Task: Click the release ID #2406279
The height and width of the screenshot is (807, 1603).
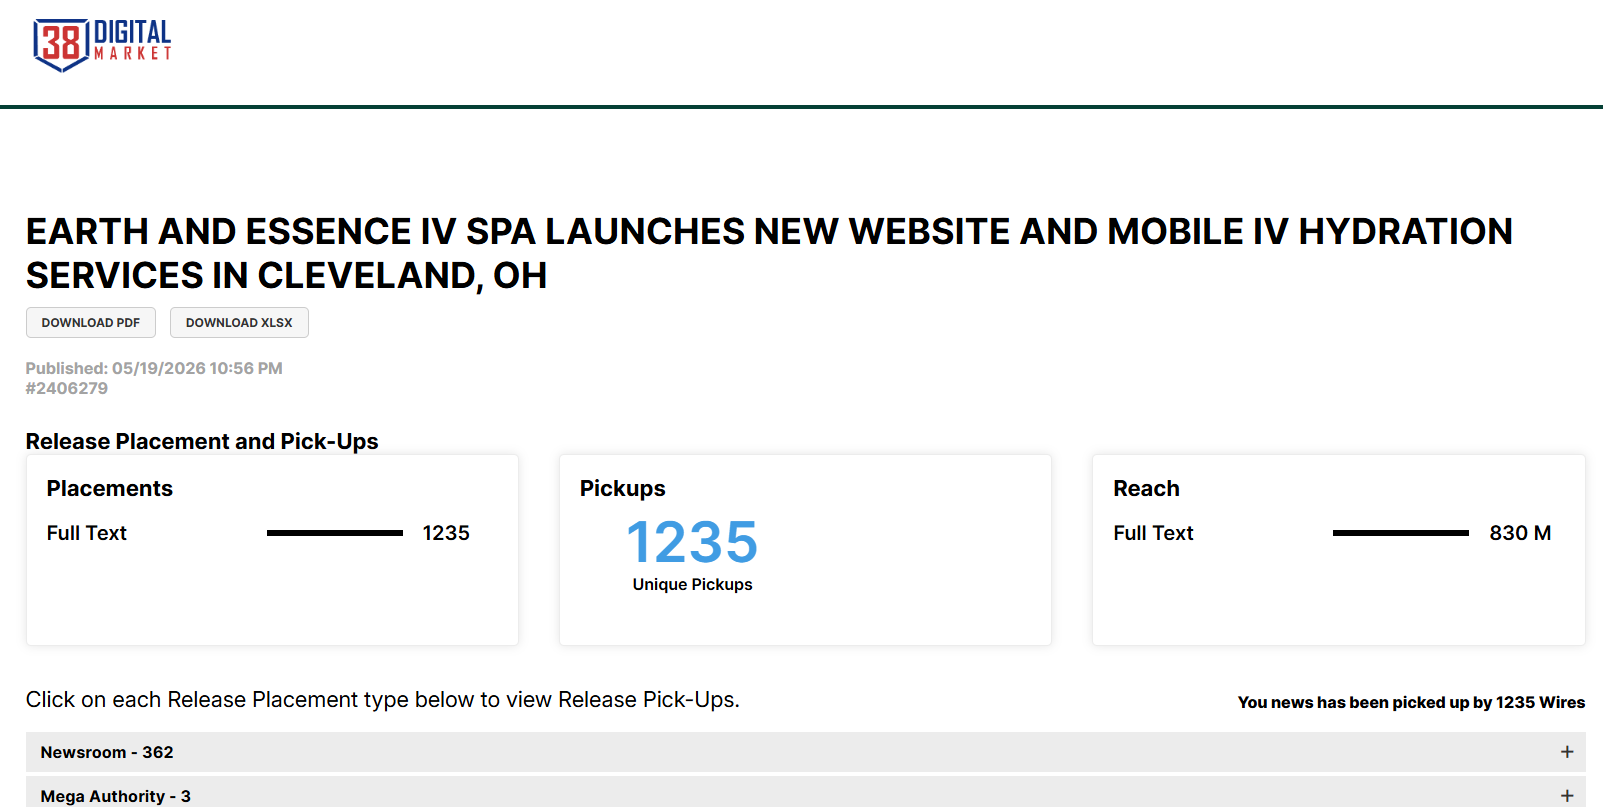Action: click(67, 388)
